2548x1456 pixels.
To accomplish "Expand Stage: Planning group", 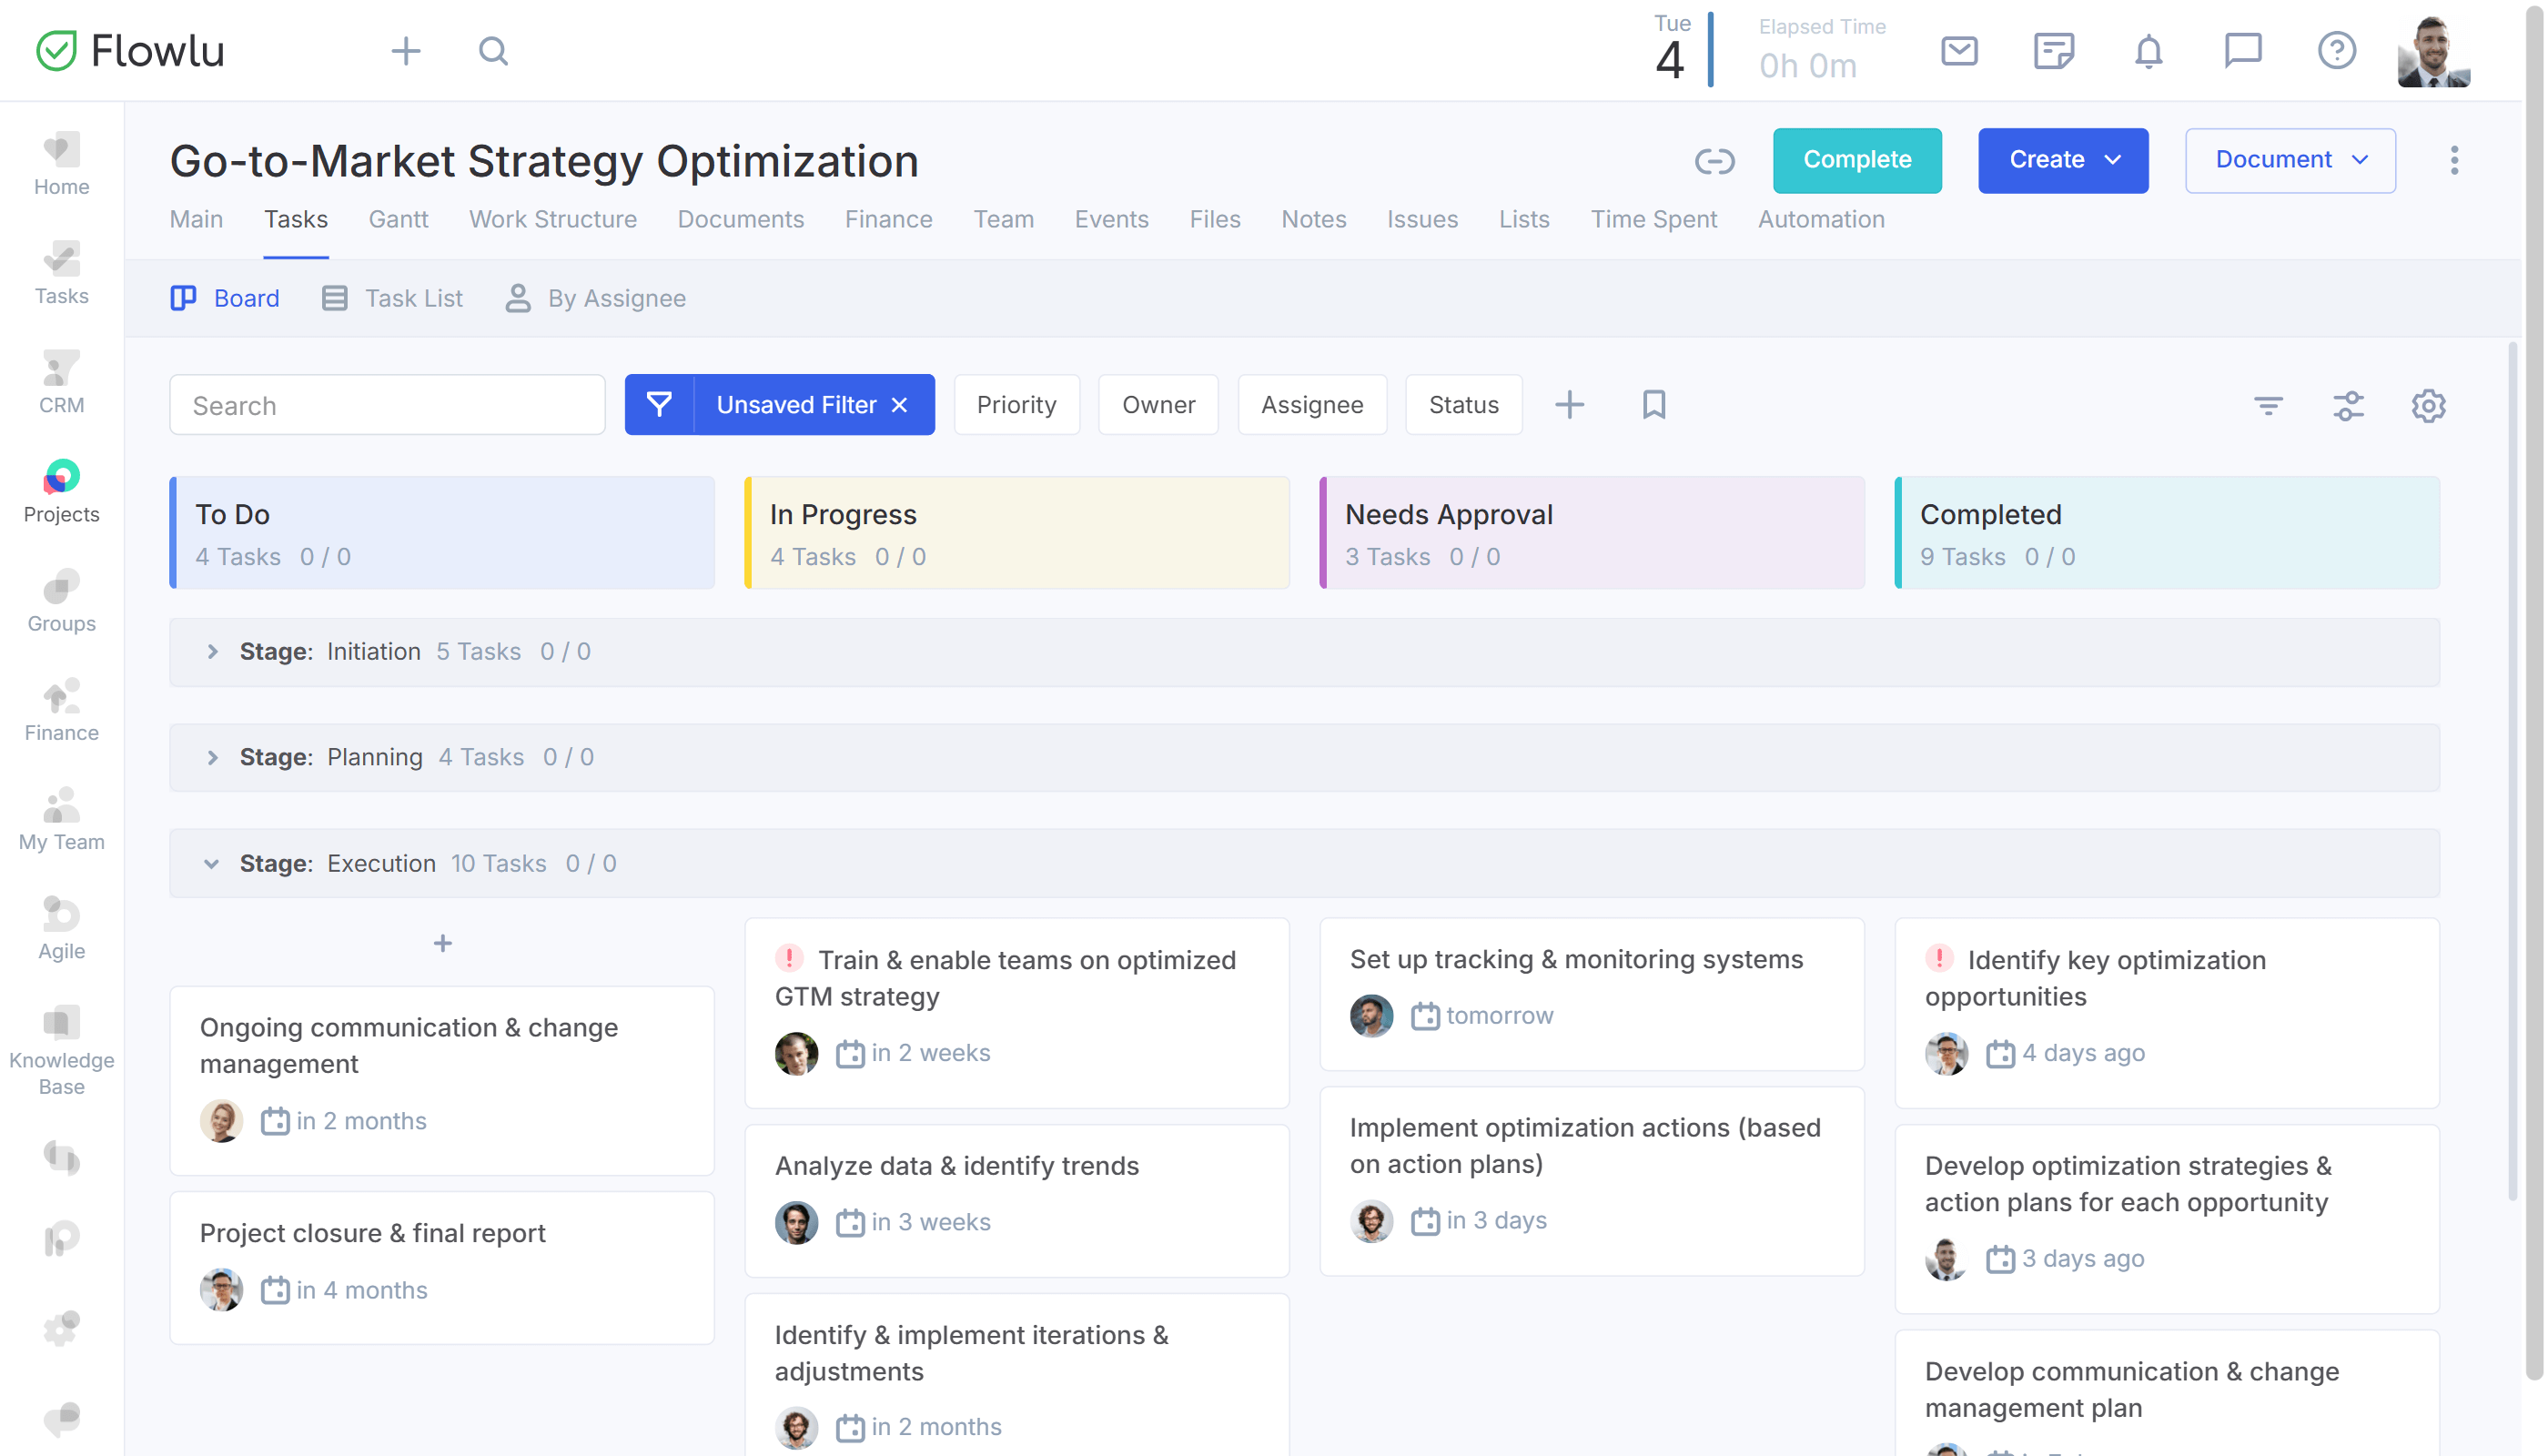I will pos(212,758).
